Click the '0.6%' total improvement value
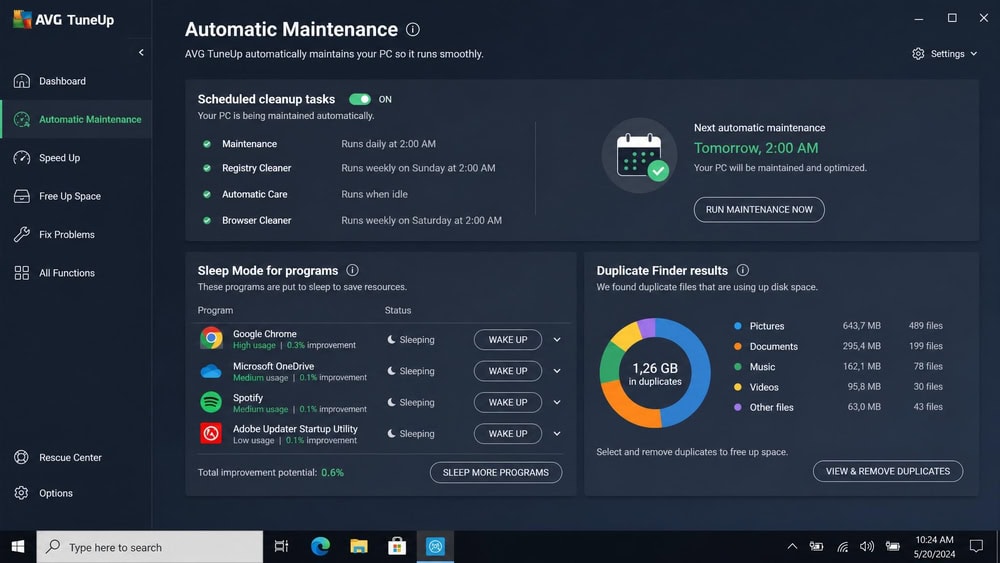The height and width of the screenshot is (563, 1000). 332,472
